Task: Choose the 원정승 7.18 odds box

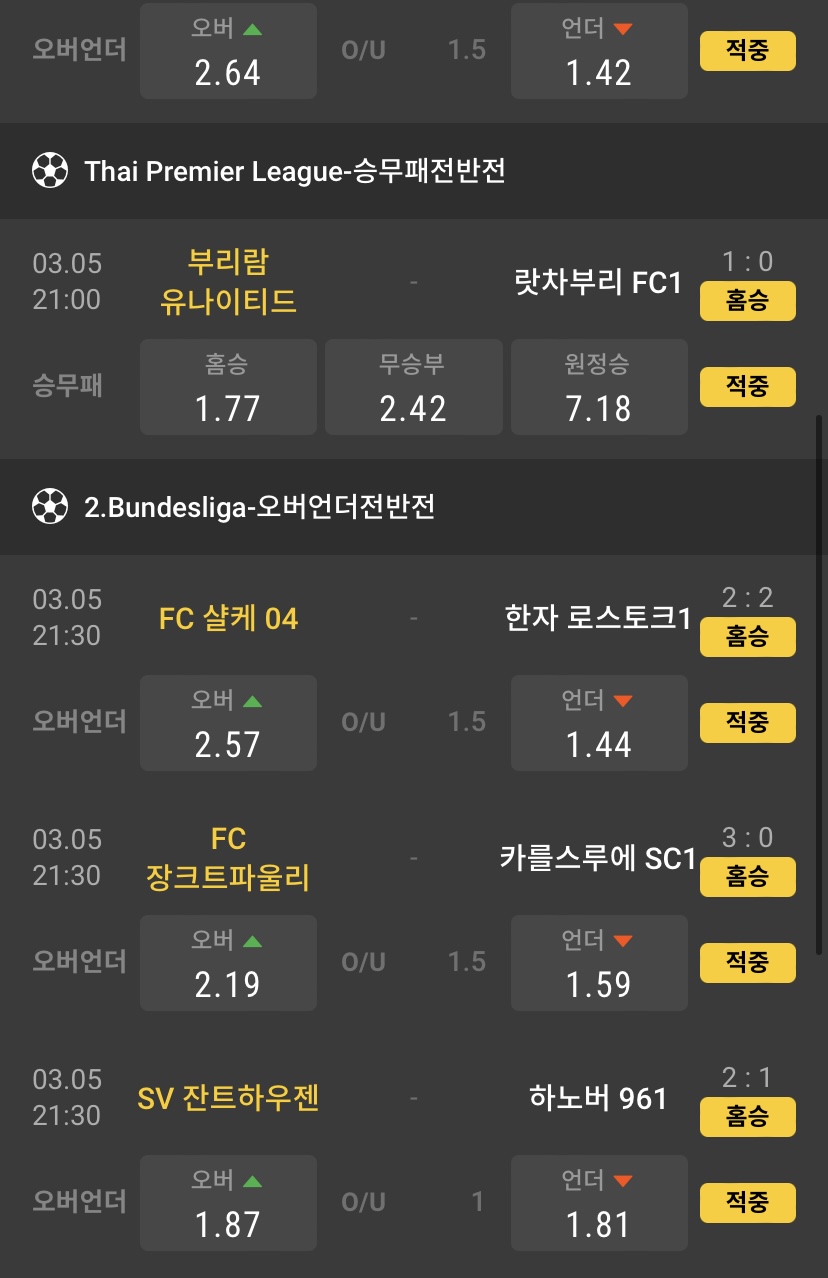Action: 599,387
